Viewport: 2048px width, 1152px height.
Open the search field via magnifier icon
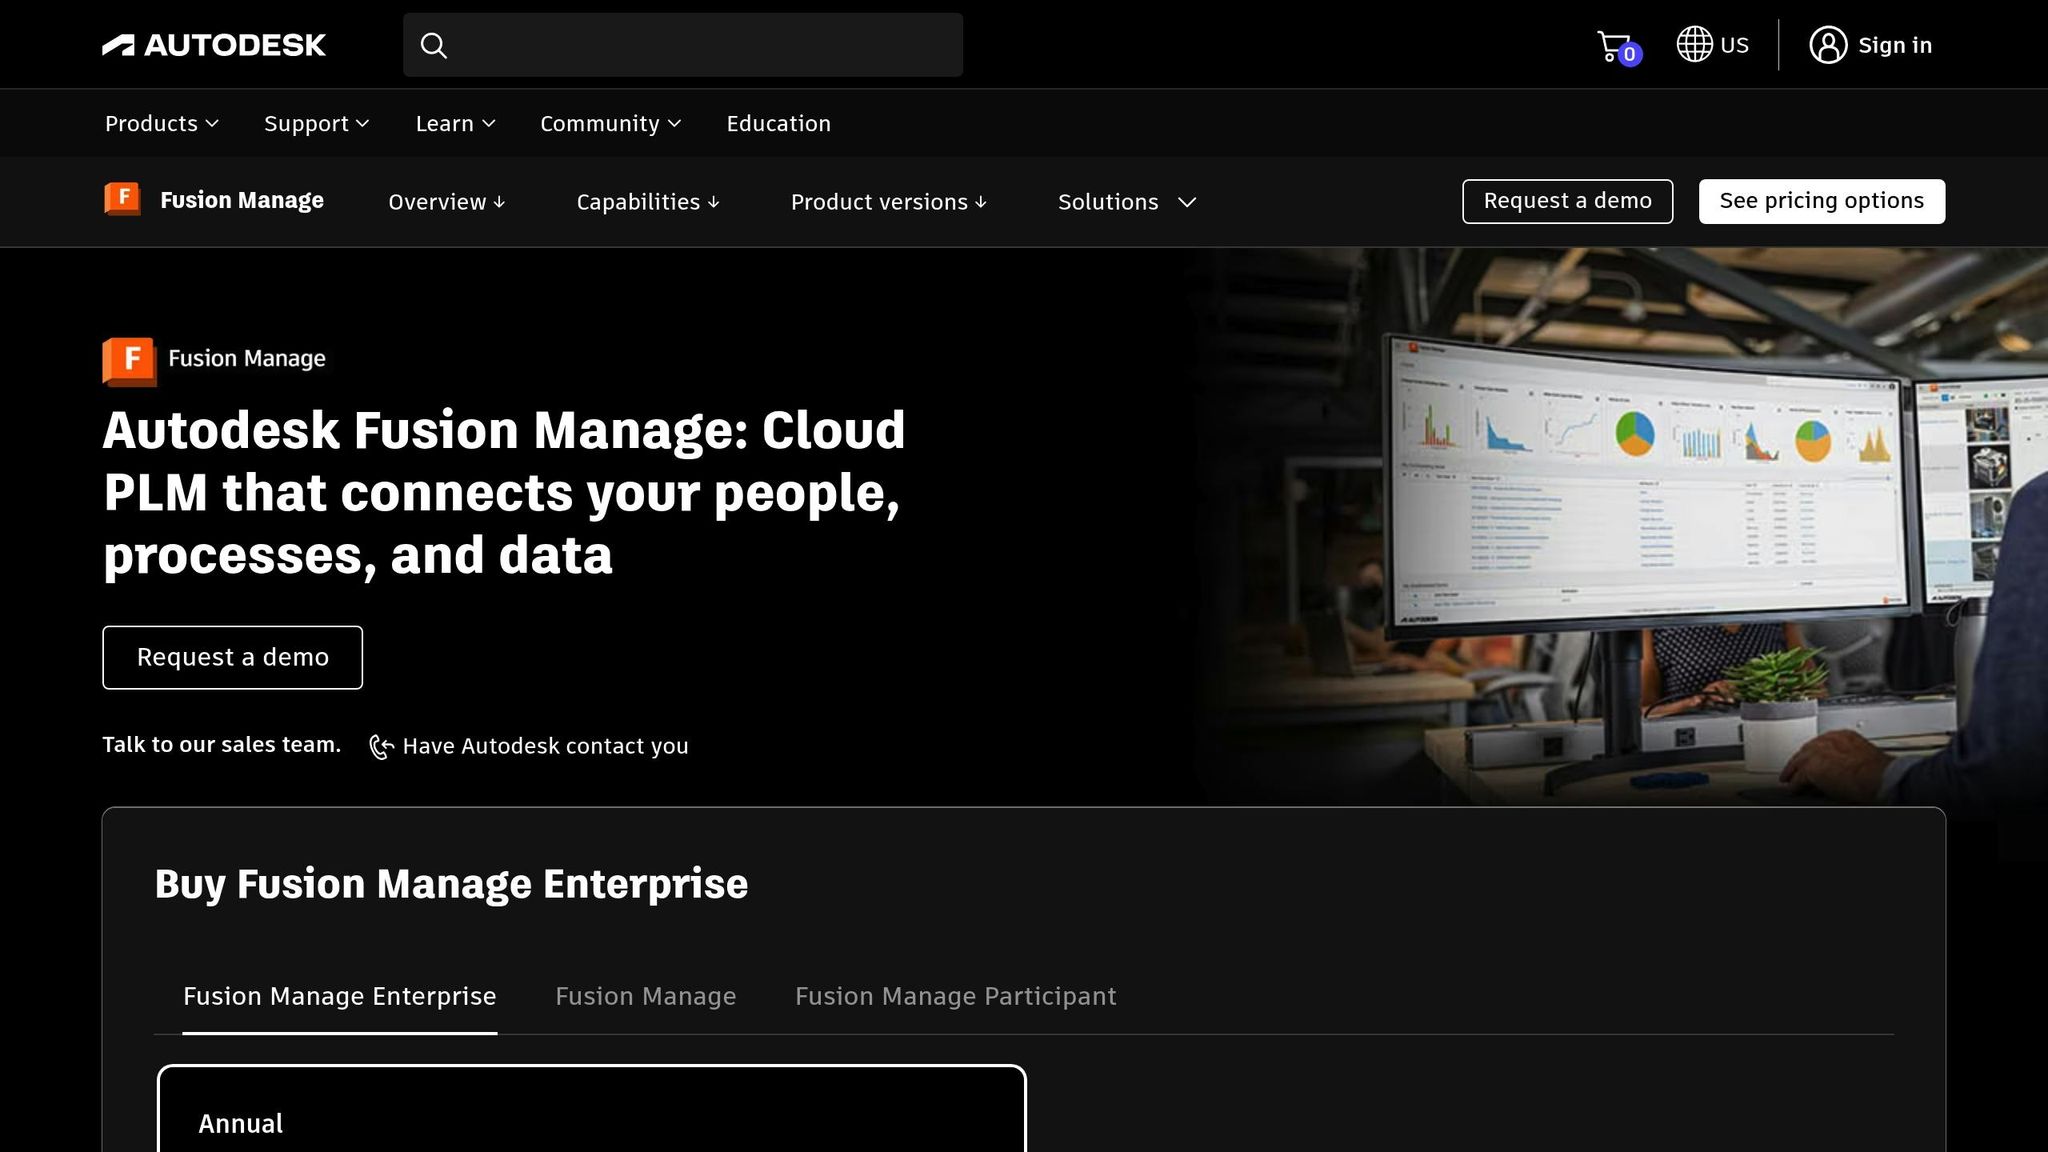(x=434, y=45)
